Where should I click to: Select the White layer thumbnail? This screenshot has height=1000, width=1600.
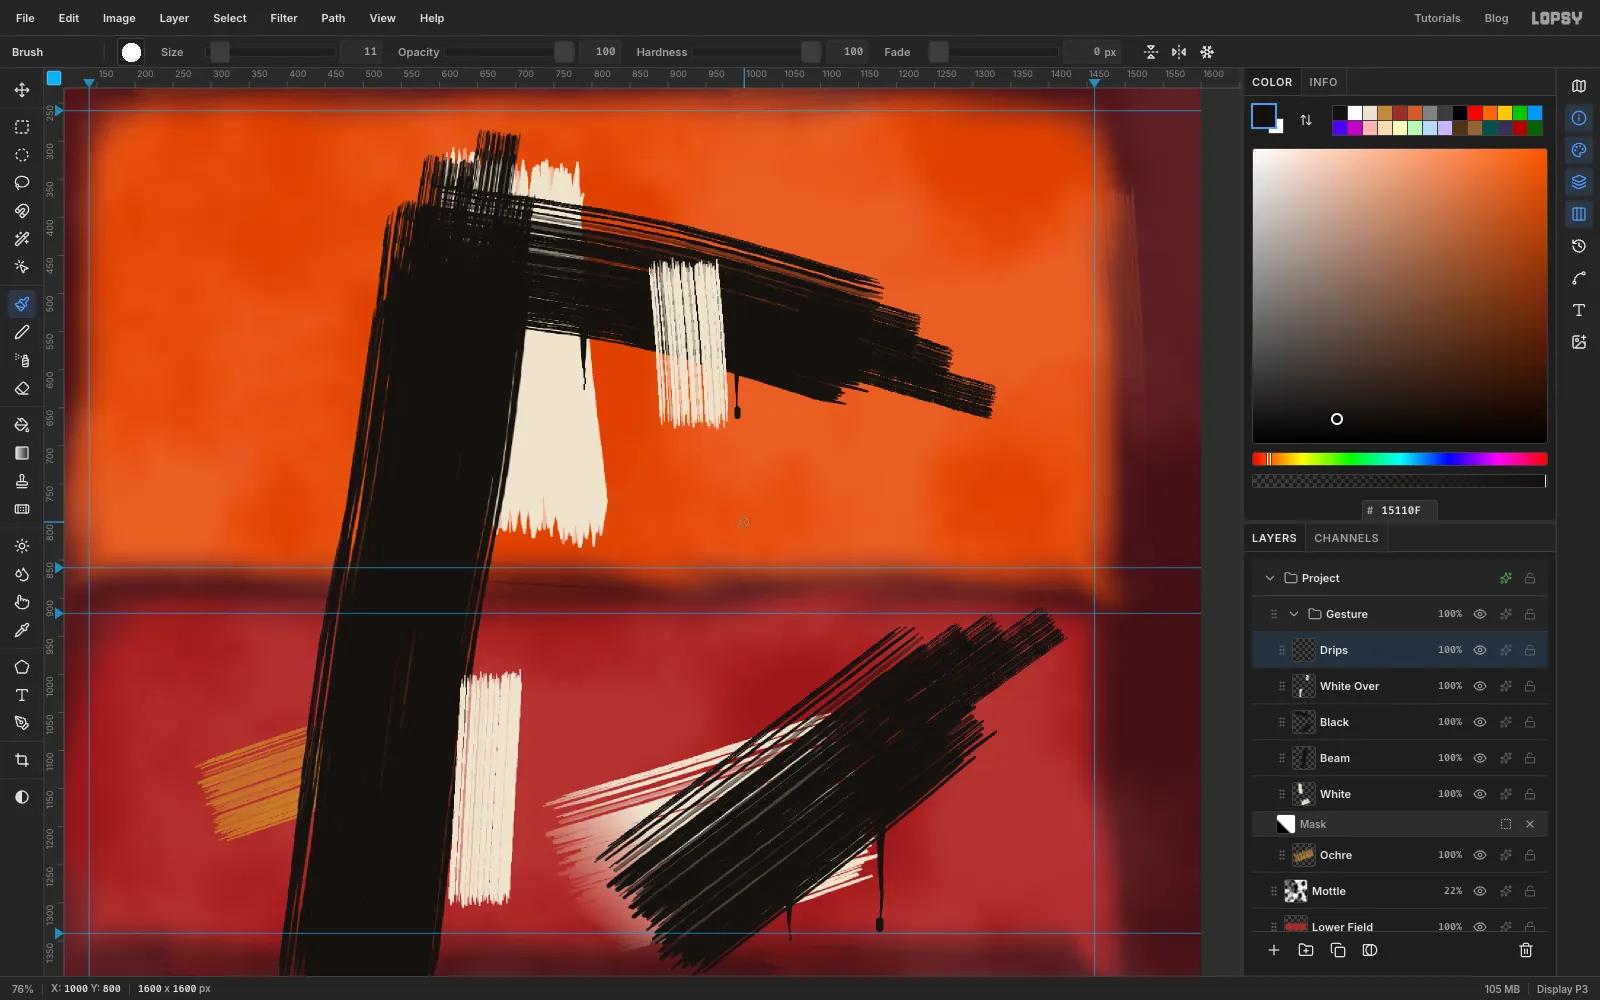(x=1304, y=794)
